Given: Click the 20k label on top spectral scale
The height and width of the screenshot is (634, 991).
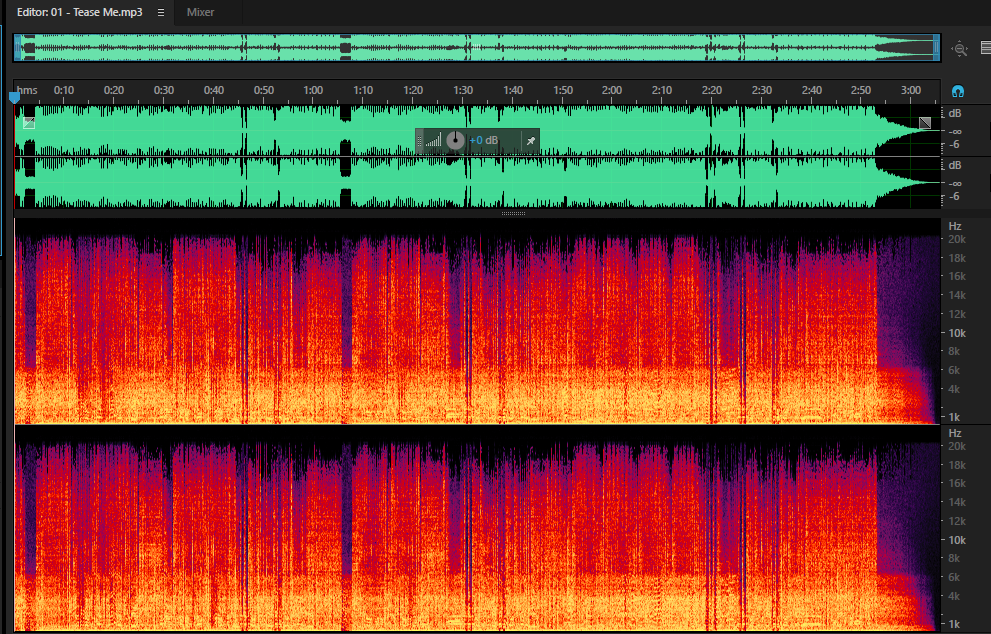Looking at the screenshot, I should click(x=957, y=240).
